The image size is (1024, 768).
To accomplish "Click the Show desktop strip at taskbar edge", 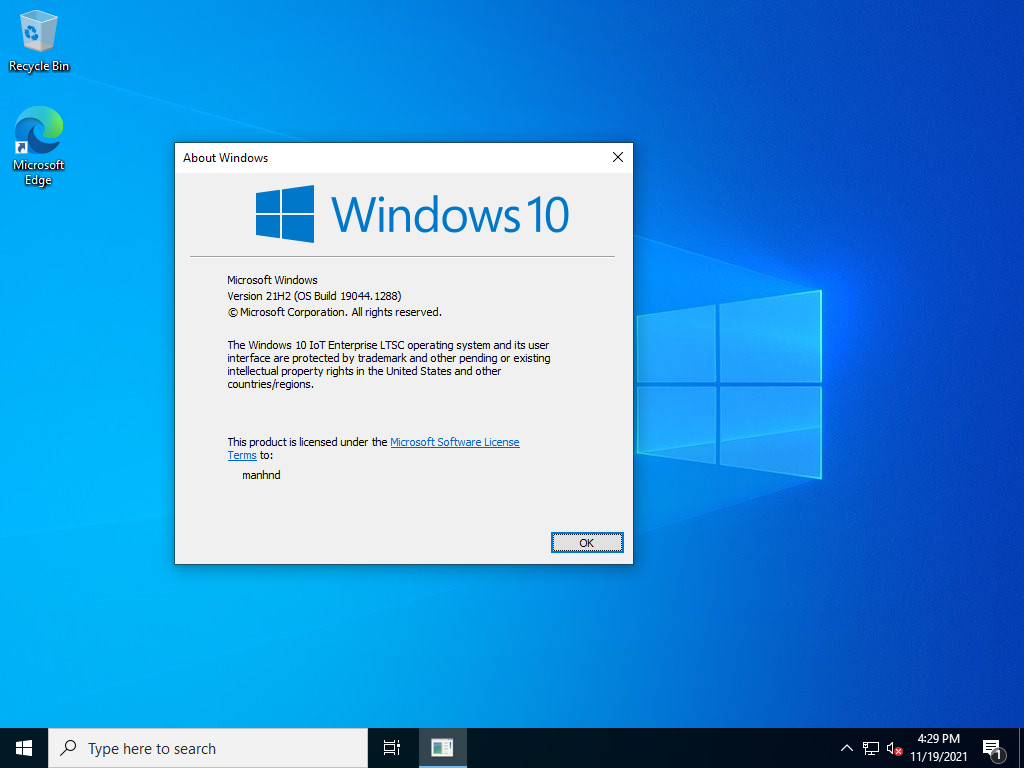I will point(1021,748).
